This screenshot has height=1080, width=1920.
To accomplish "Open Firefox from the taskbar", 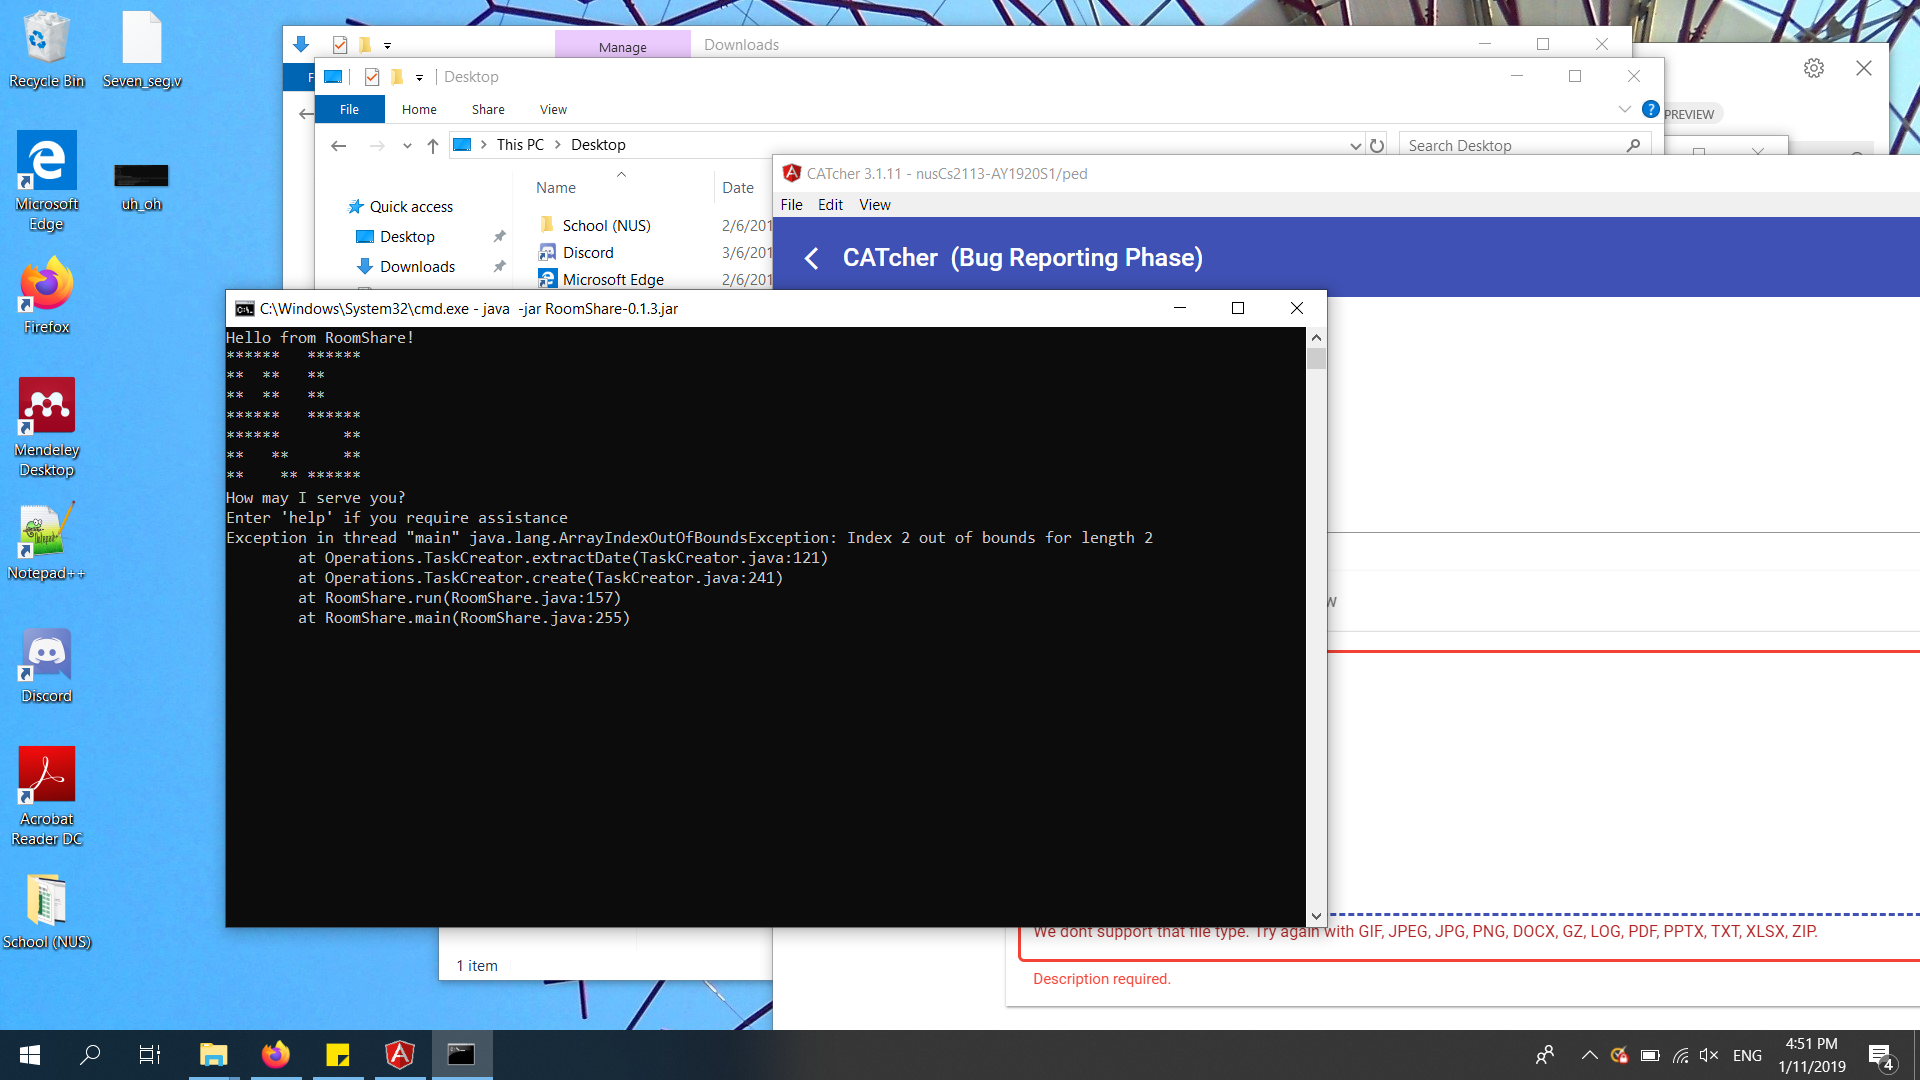I will (x=275, y=1055).
